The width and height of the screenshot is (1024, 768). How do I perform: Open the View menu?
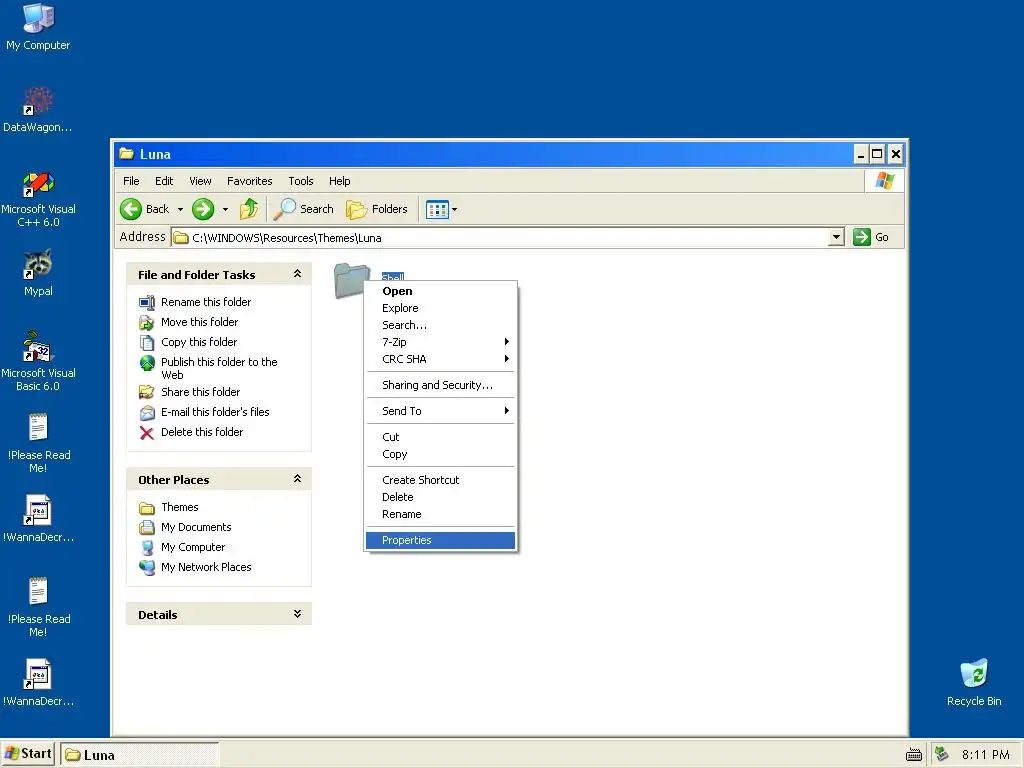tap(200, 181)
